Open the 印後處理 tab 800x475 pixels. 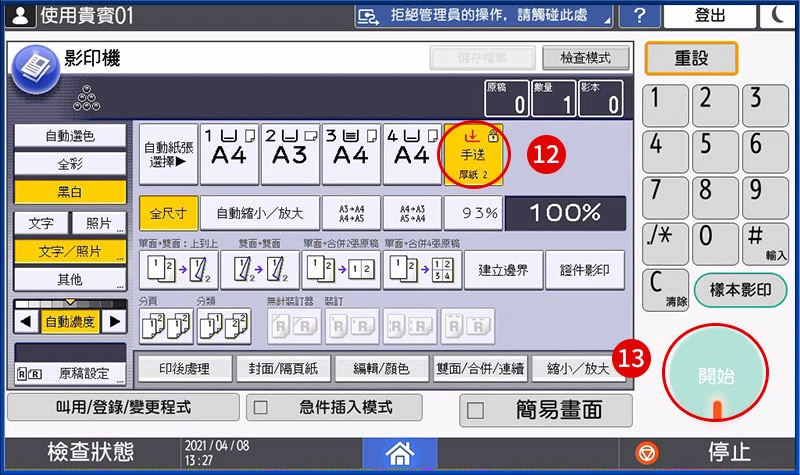(184, 368)
